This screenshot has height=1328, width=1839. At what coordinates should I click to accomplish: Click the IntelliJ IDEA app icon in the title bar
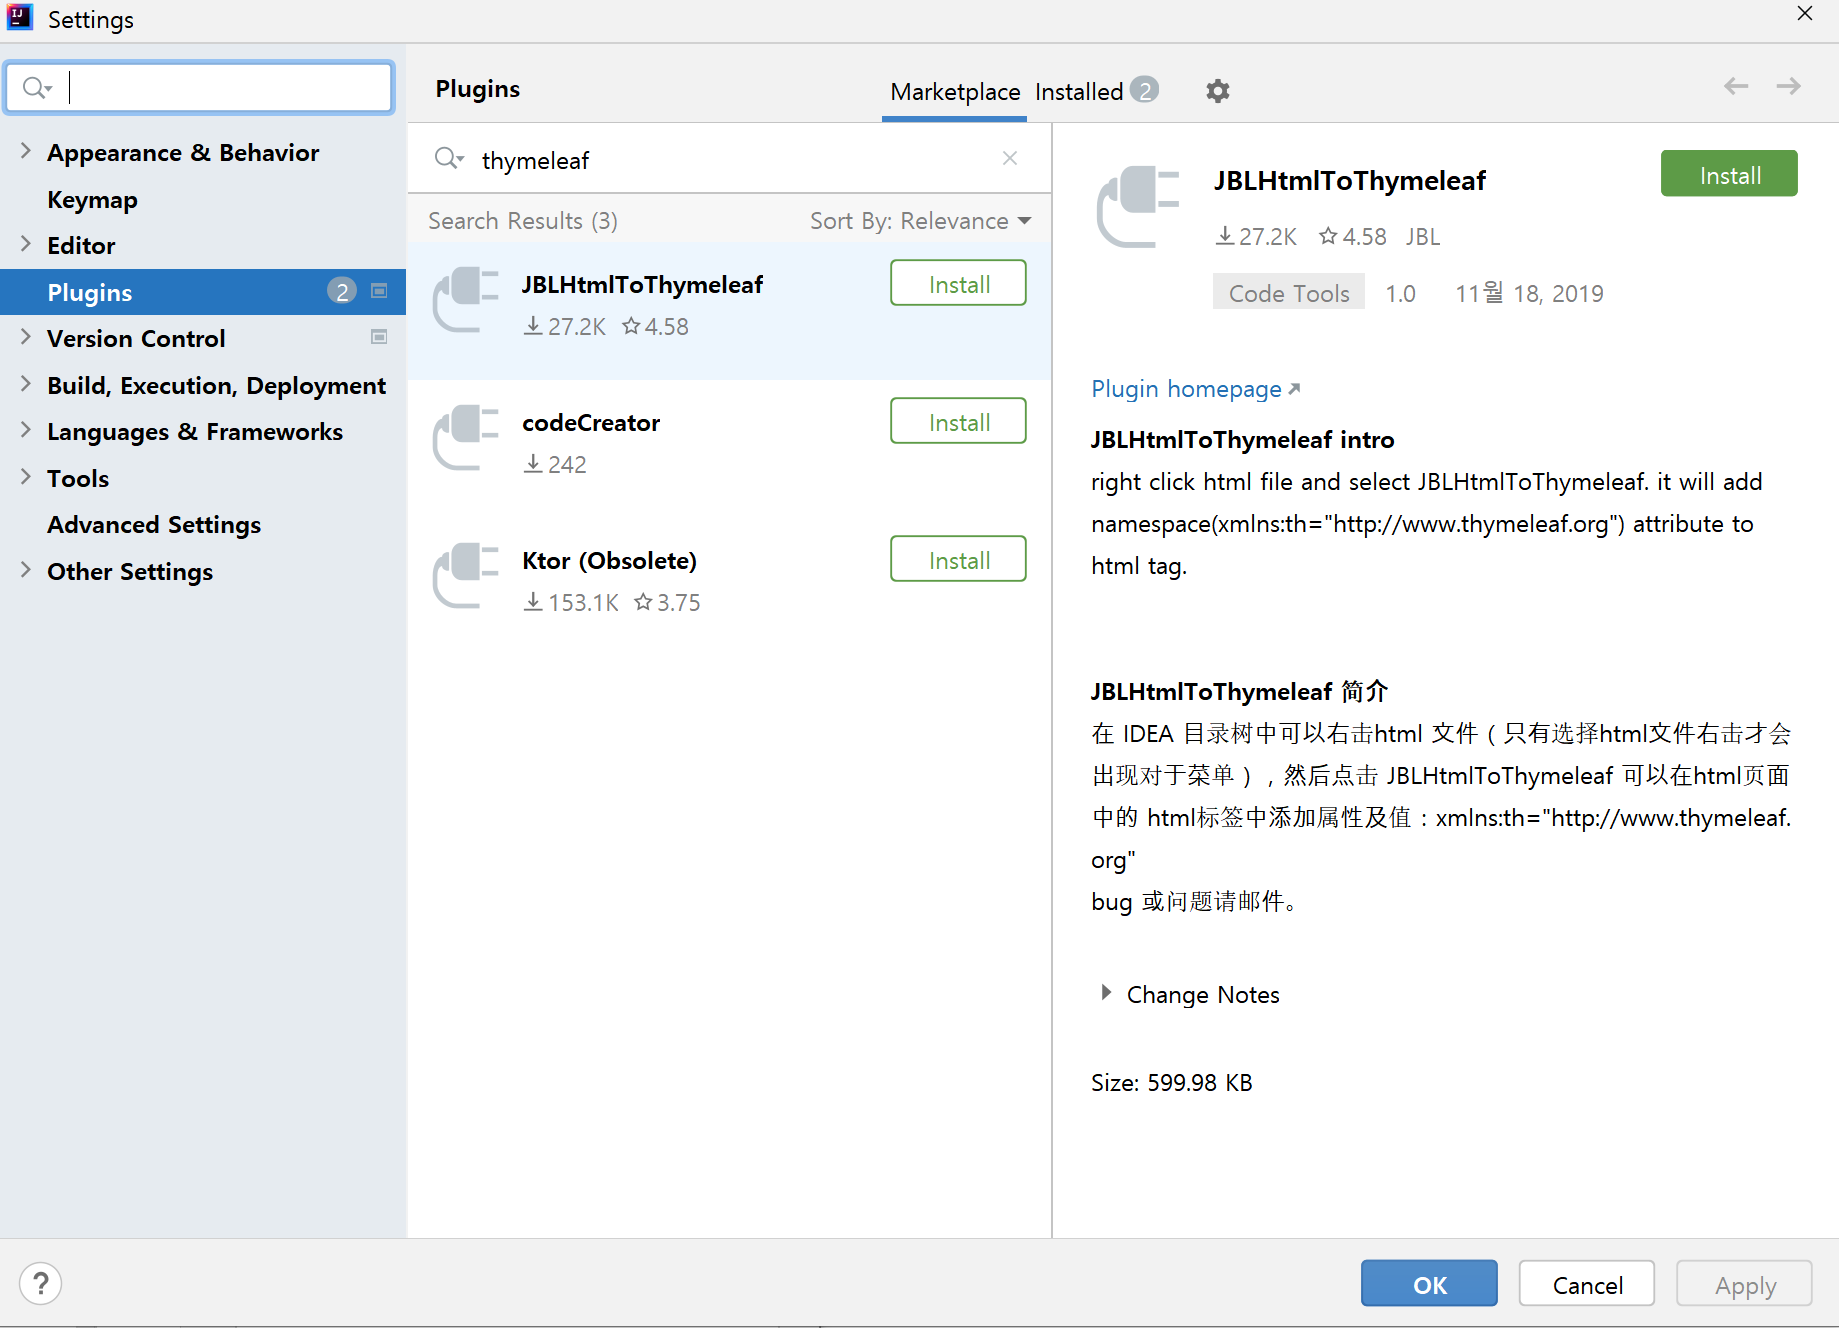click(x=20, y=18)
